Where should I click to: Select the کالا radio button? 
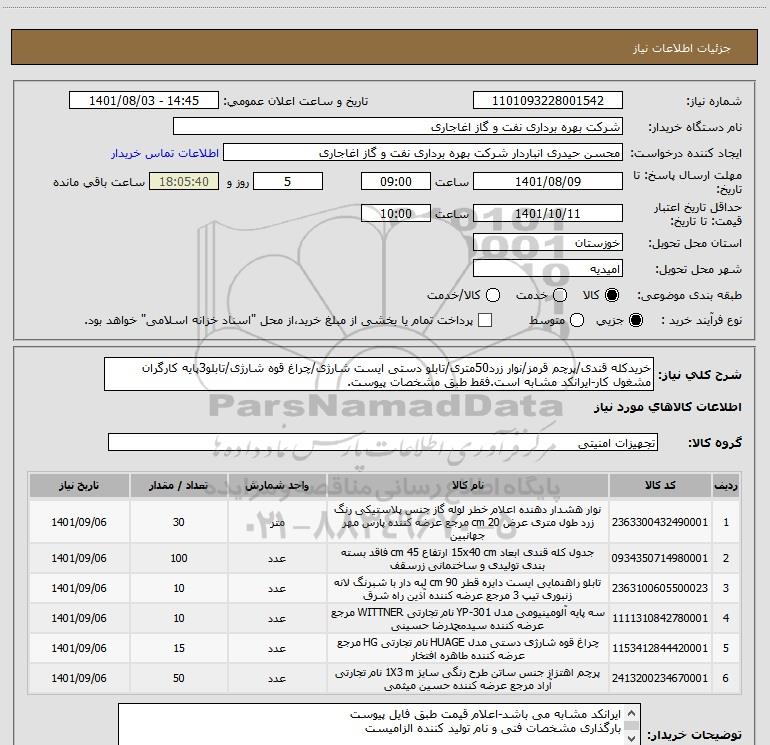click(612, 295)
